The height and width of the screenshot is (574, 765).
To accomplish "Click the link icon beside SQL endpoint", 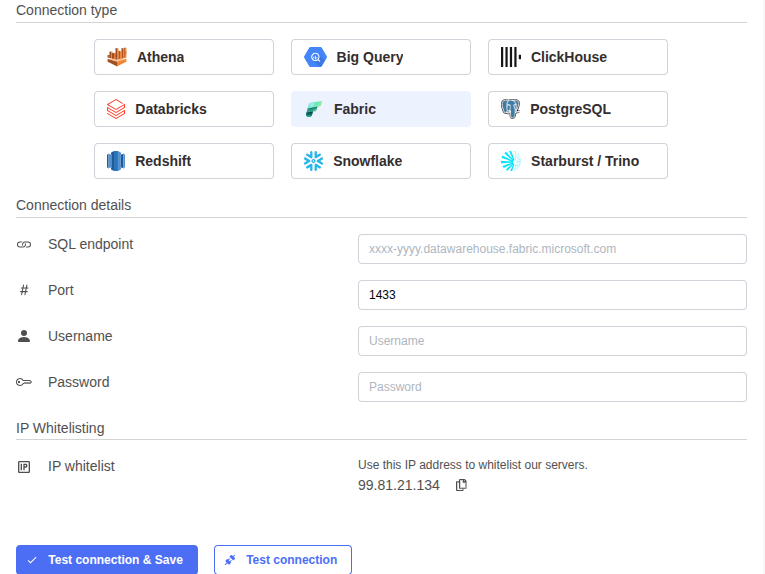I will pos(24,244).
